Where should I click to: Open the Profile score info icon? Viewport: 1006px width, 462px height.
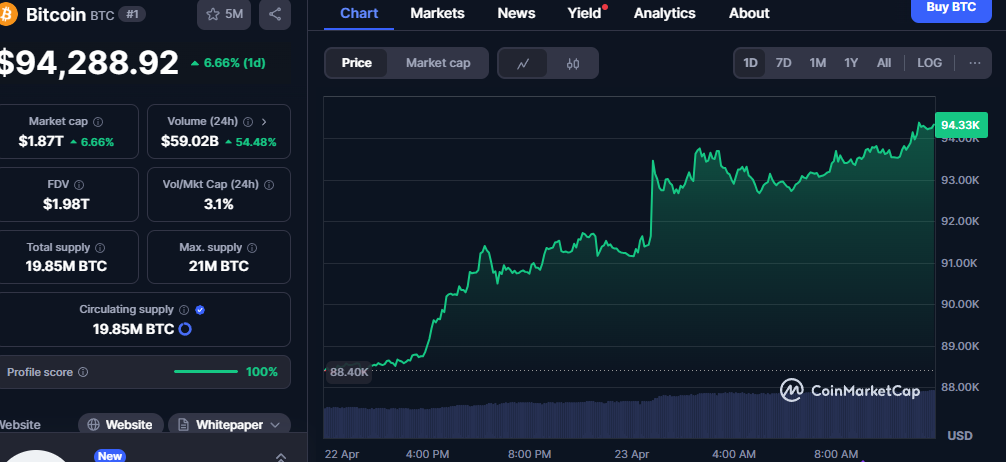(x=83, y=372)
